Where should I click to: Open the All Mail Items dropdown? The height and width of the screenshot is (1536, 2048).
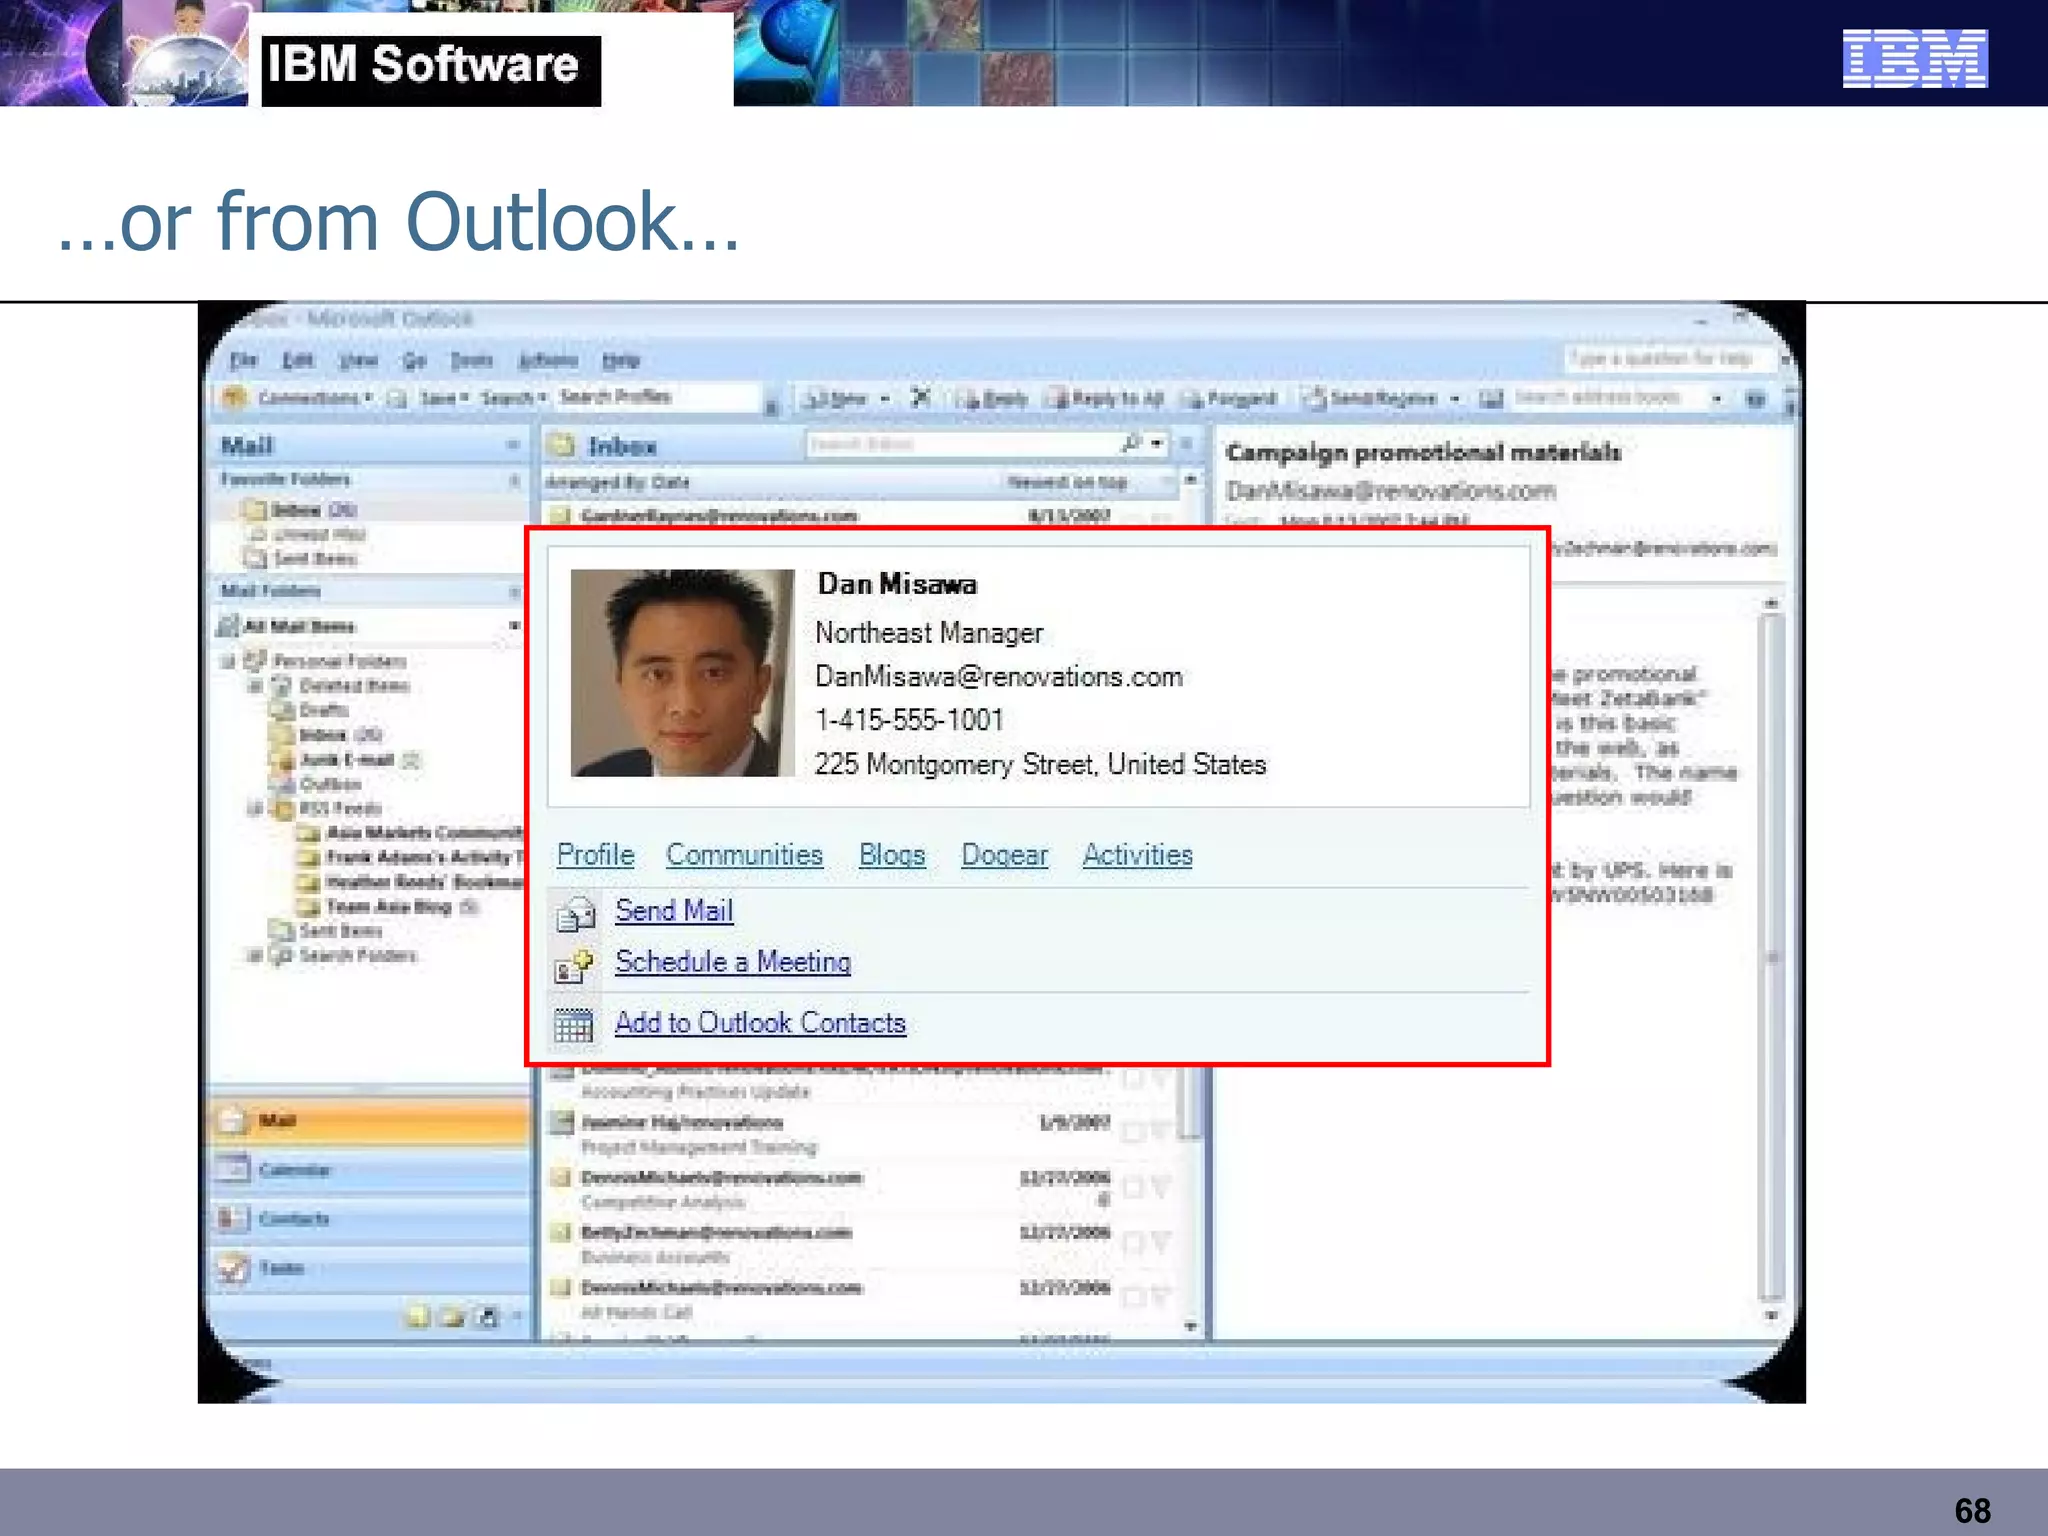click(x=514, y=626)
